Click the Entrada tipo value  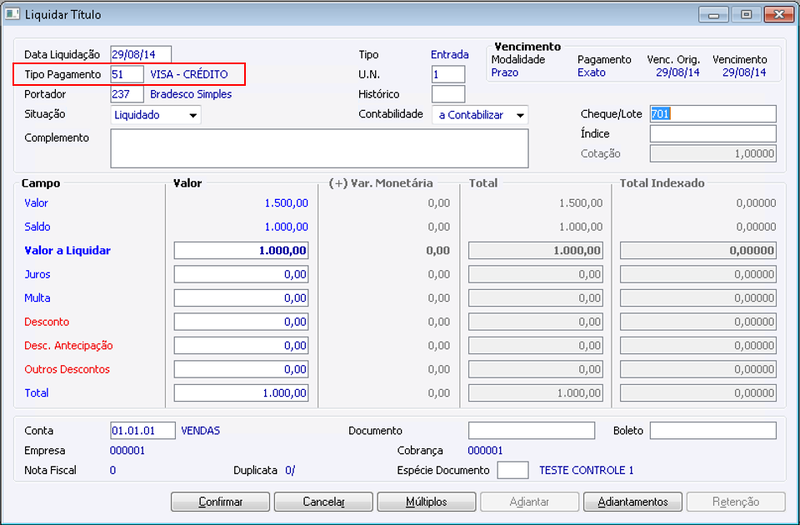click(449, 54)
